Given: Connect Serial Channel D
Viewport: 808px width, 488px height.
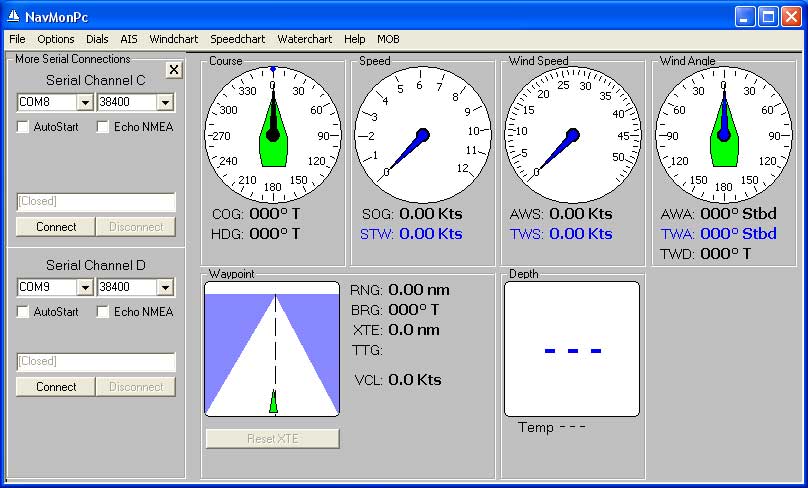Looking at the screenshot, I should 56,387.
